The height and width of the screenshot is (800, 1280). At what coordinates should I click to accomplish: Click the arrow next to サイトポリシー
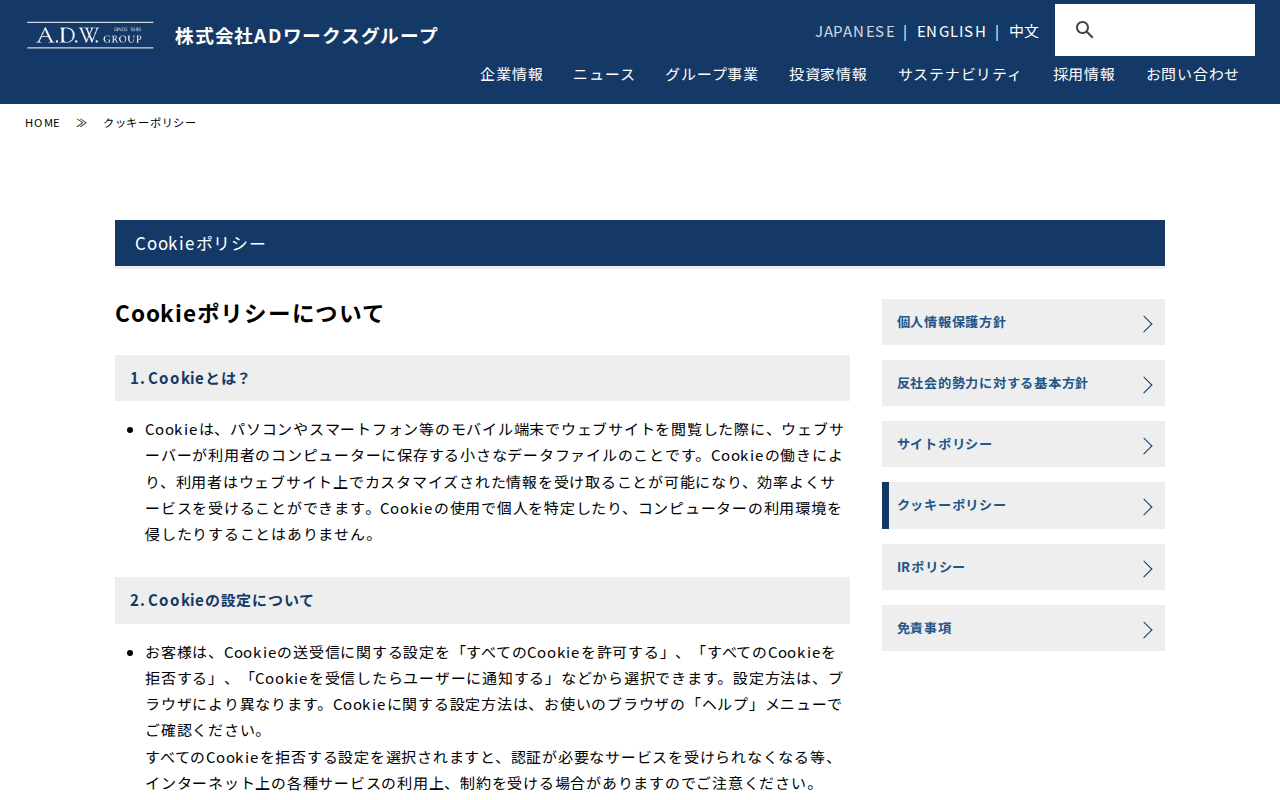point(1147,445)
